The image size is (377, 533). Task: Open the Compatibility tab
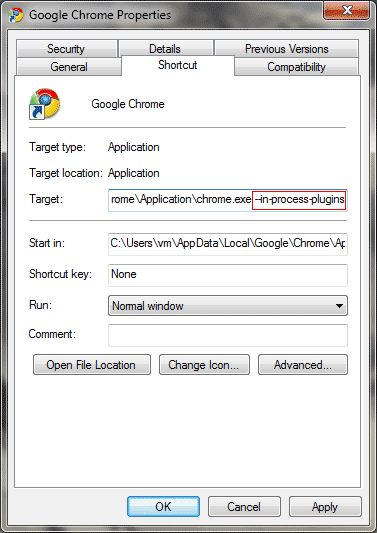point(296,67)
